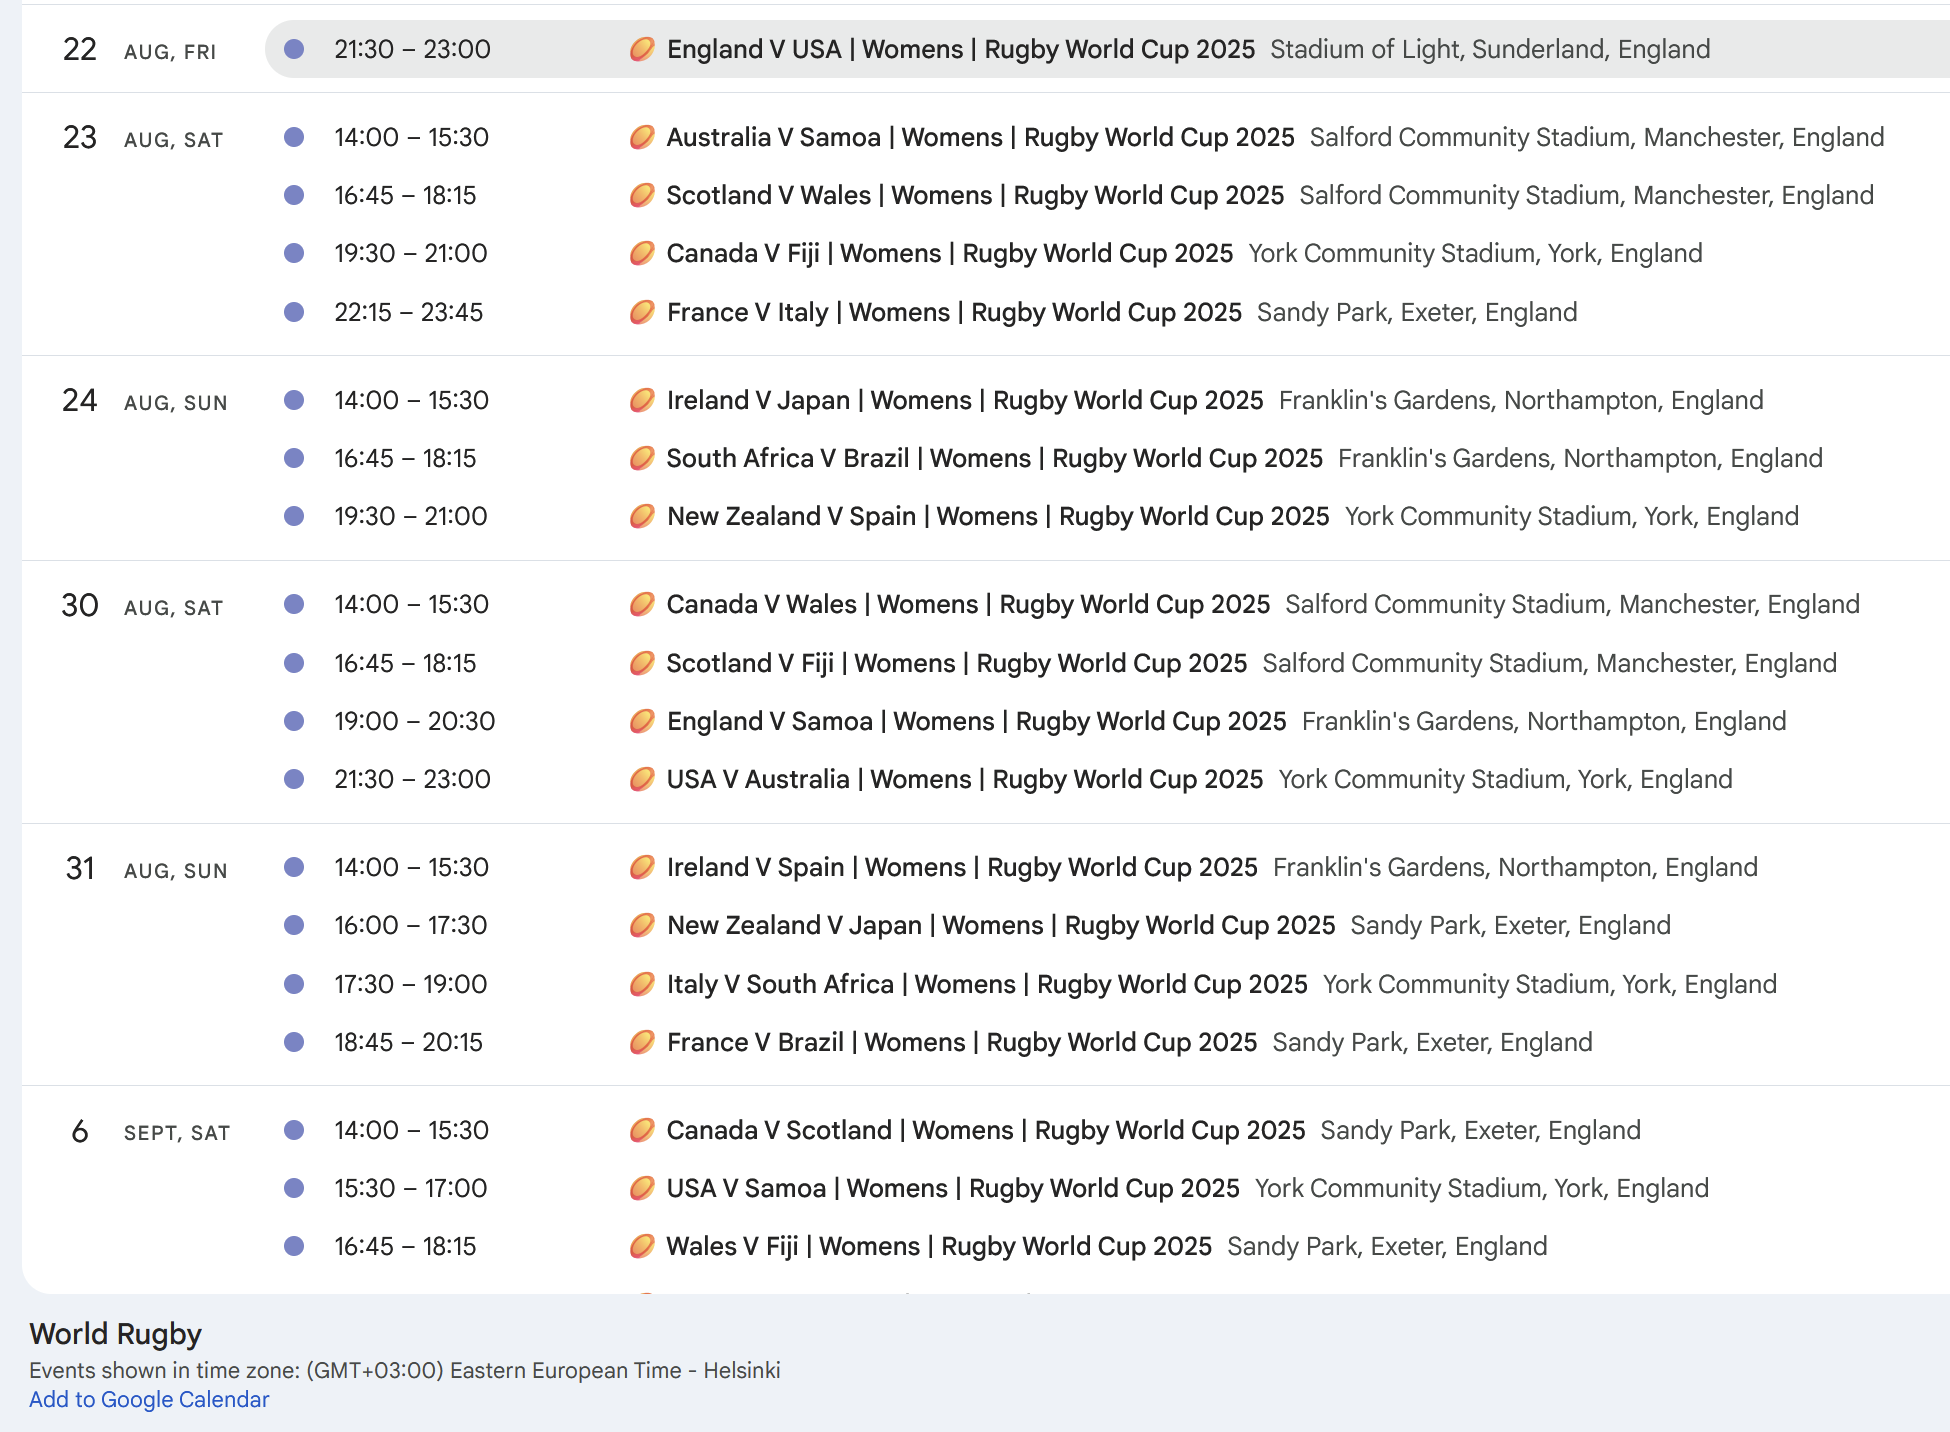This screenshot has height=1432, width=1950.
Task: Click rugby ball icon for France V Italy
Action: (642, 312)
